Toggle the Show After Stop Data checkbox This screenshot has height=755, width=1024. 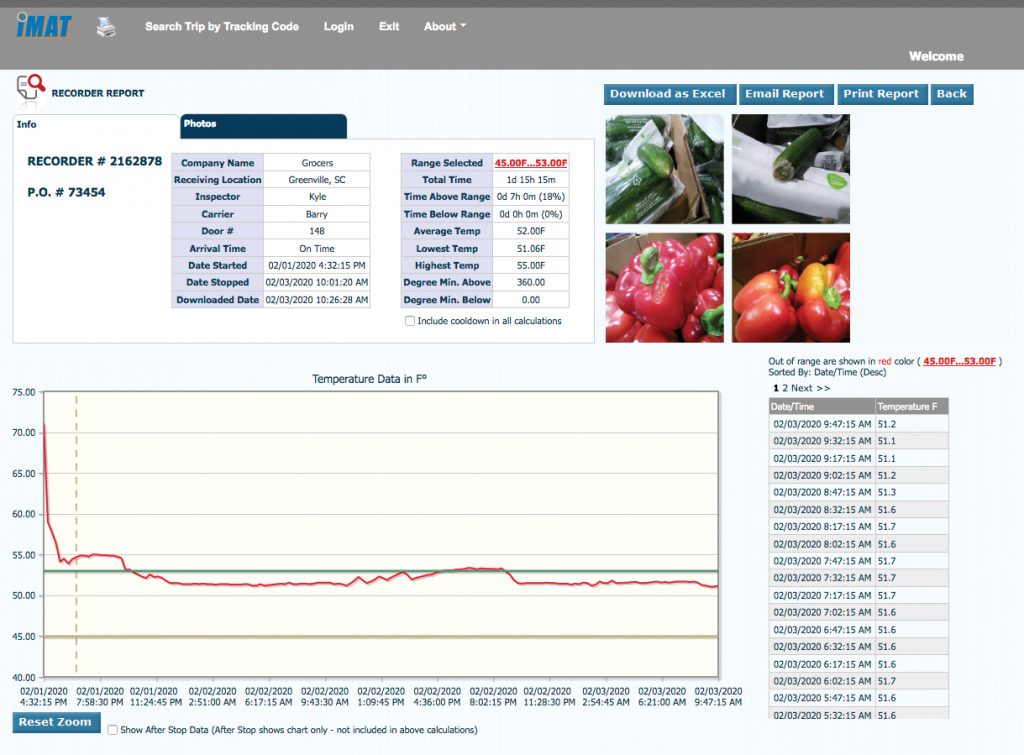[113, 730]
